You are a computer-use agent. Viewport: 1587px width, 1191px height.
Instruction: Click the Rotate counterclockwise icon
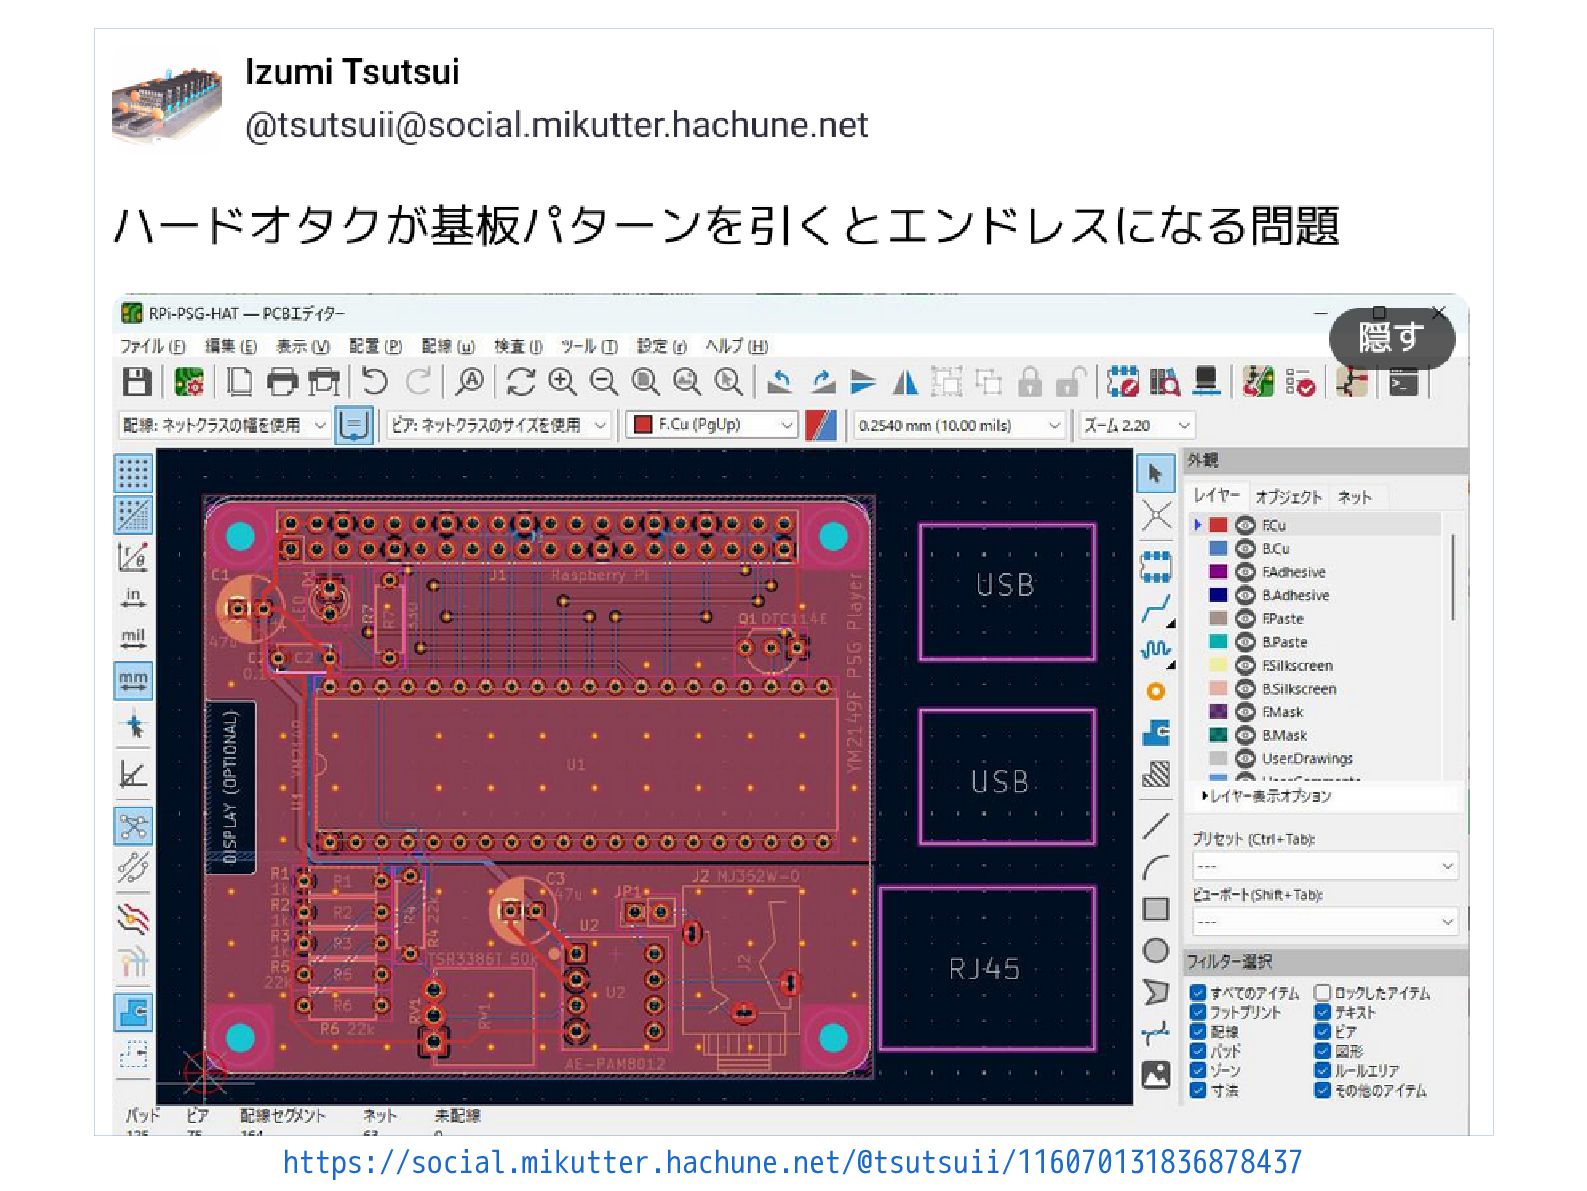780,382
